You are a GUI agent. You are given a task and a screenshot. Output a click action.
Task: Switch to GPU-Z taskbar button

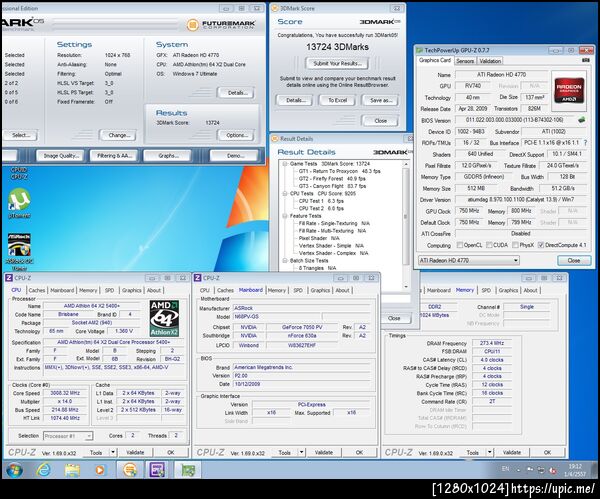coord(188,470)
